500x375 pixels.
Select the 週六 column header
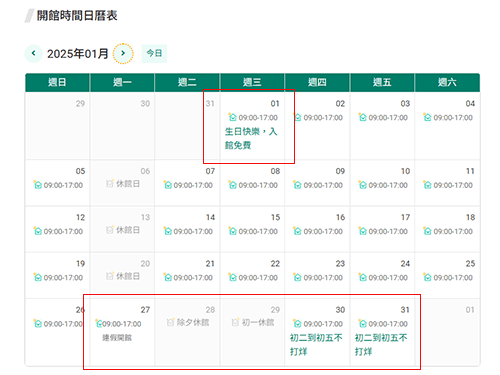pos(447,82)
